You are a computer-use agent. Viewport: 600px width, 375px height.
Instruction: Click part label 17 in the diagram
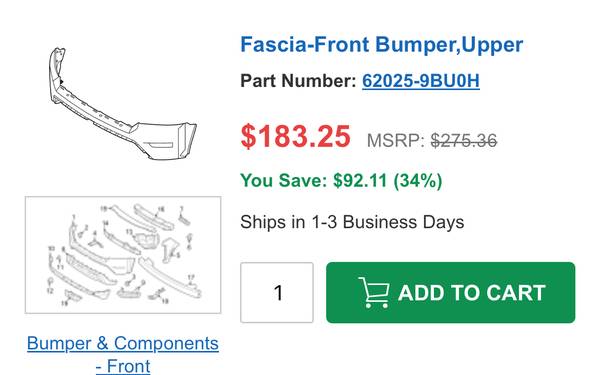(191, 277)
